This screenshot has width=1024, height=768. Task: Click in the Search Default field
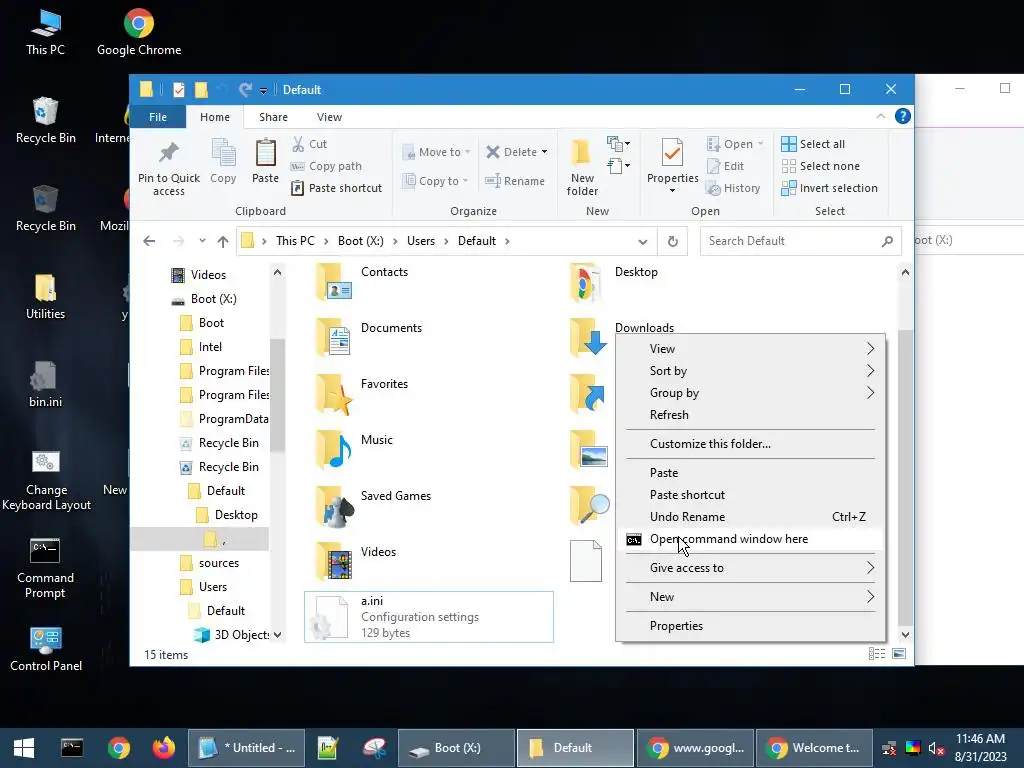pyautogui.click(x=801, y=241)
